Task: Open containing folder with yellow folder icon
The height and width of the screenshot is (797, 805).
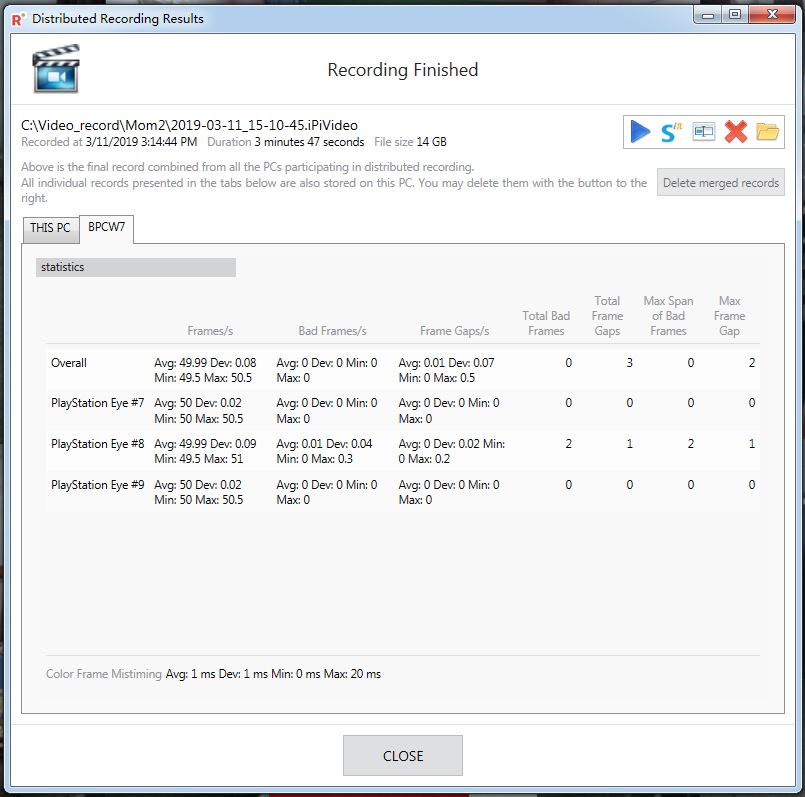Action: point(768,132)
